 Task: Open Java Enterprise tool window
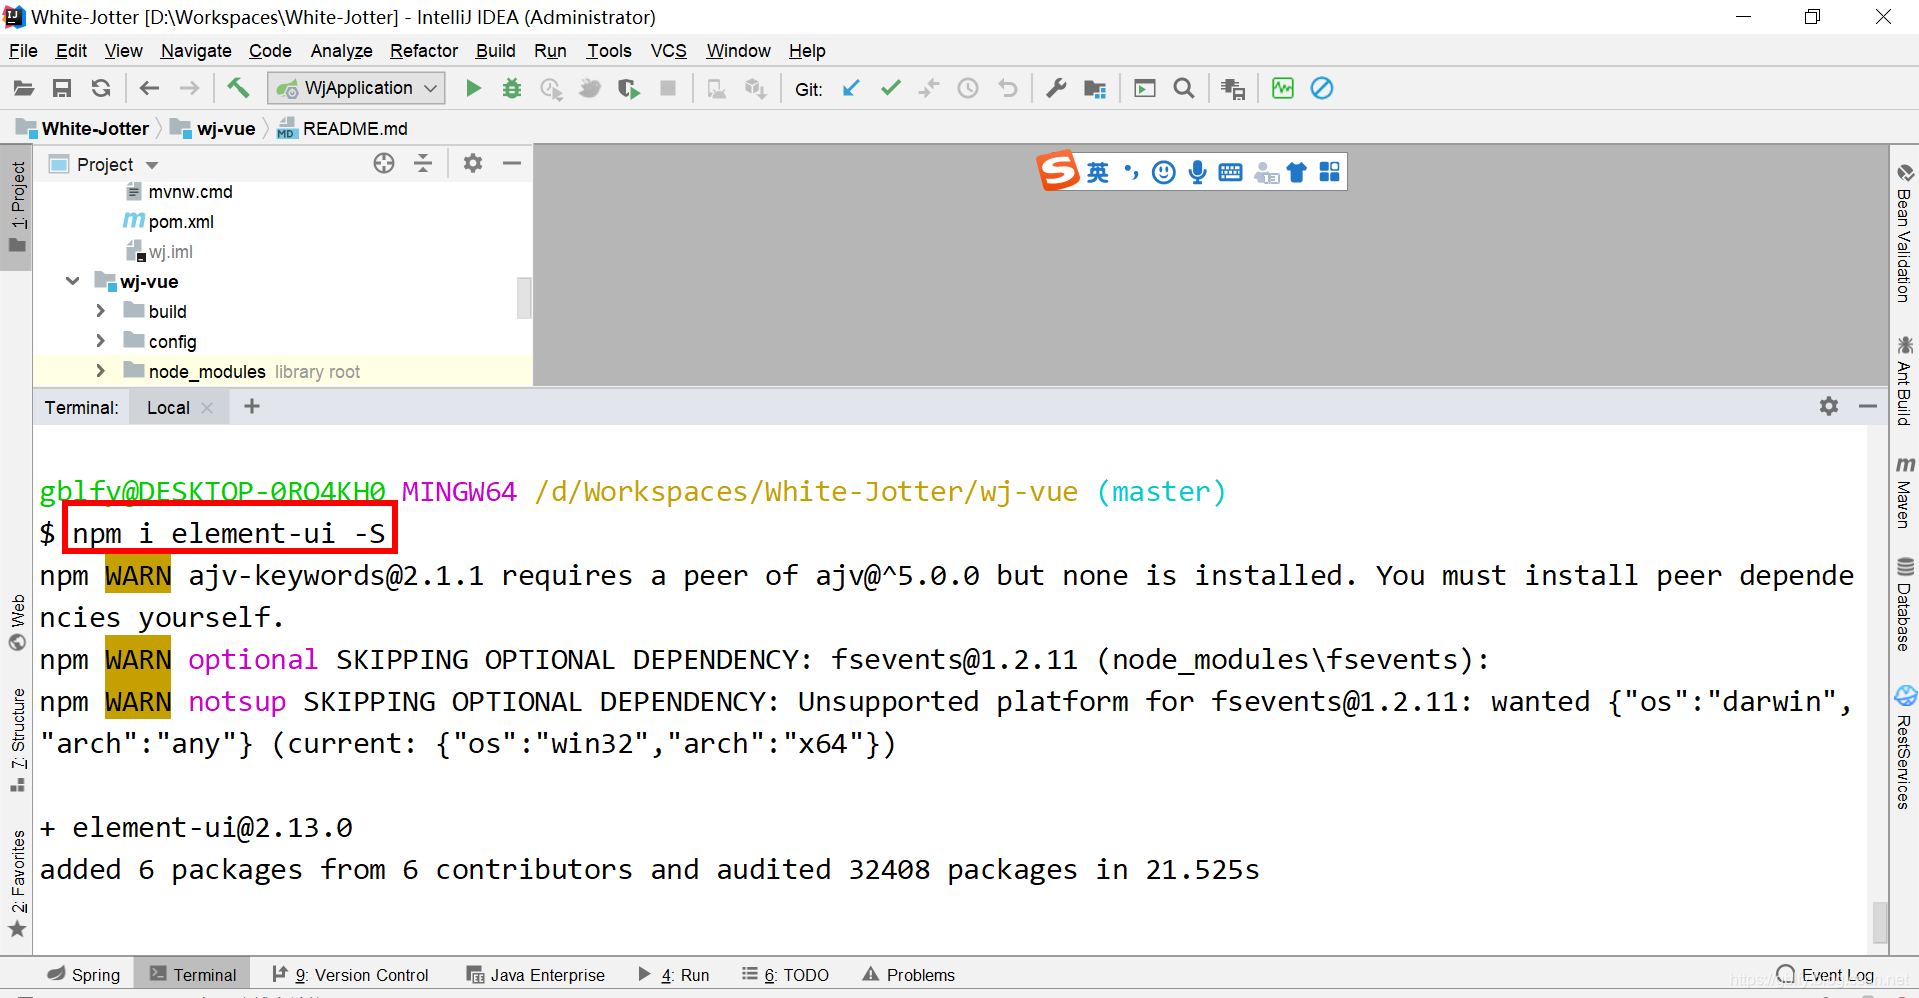pyautogui.click(x=536, y=975)
